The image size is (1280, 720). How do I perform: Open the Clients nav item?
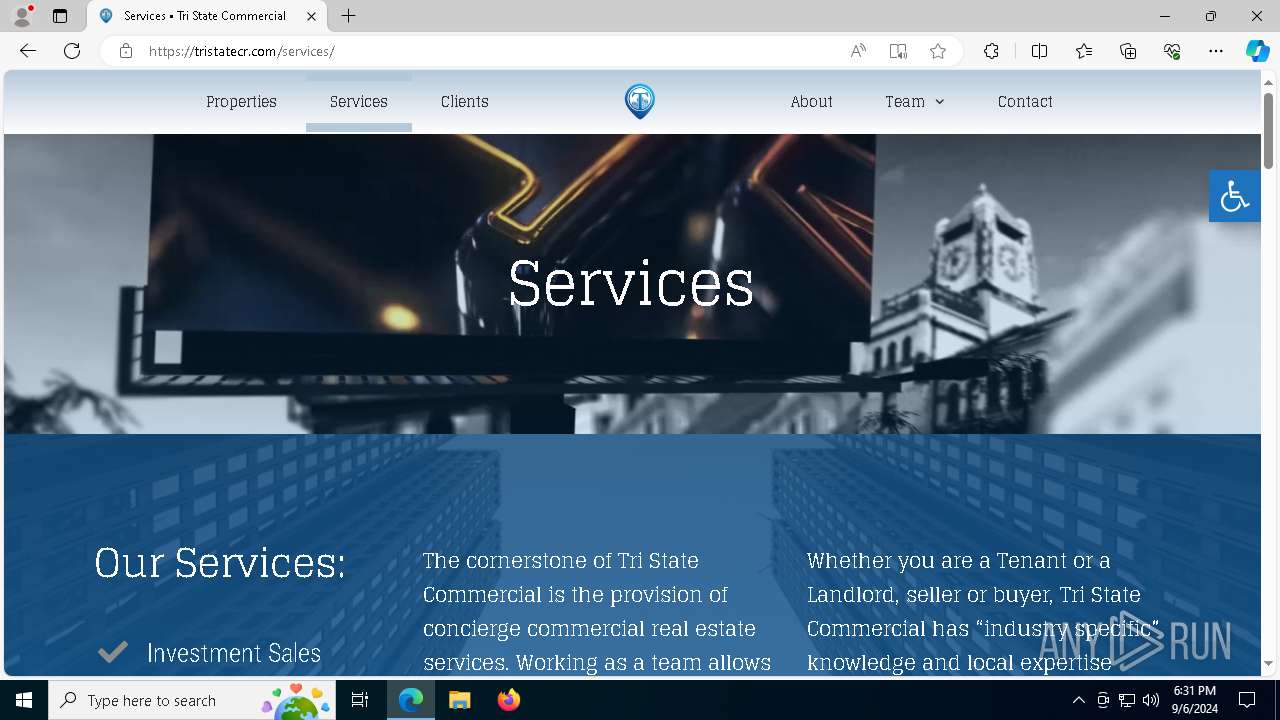[x=465, y=102]
